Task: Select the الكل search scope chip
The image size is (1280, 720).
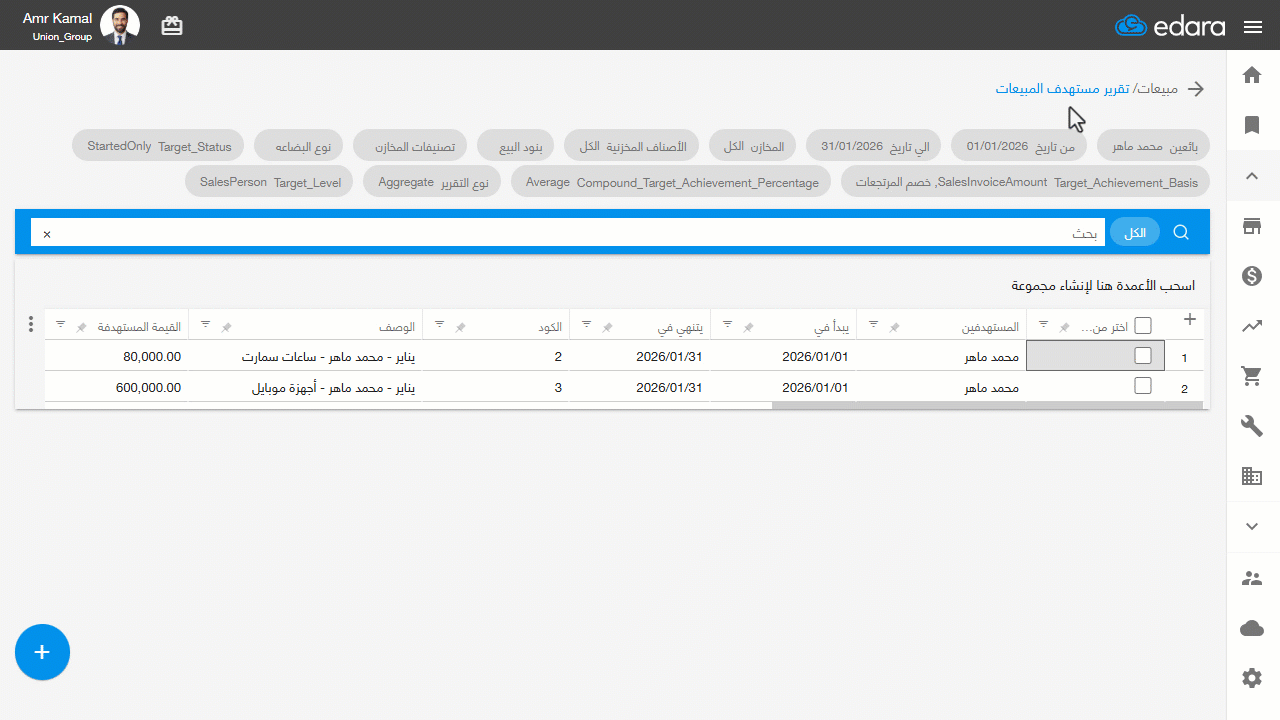Action: click(x=1135, y=232)
